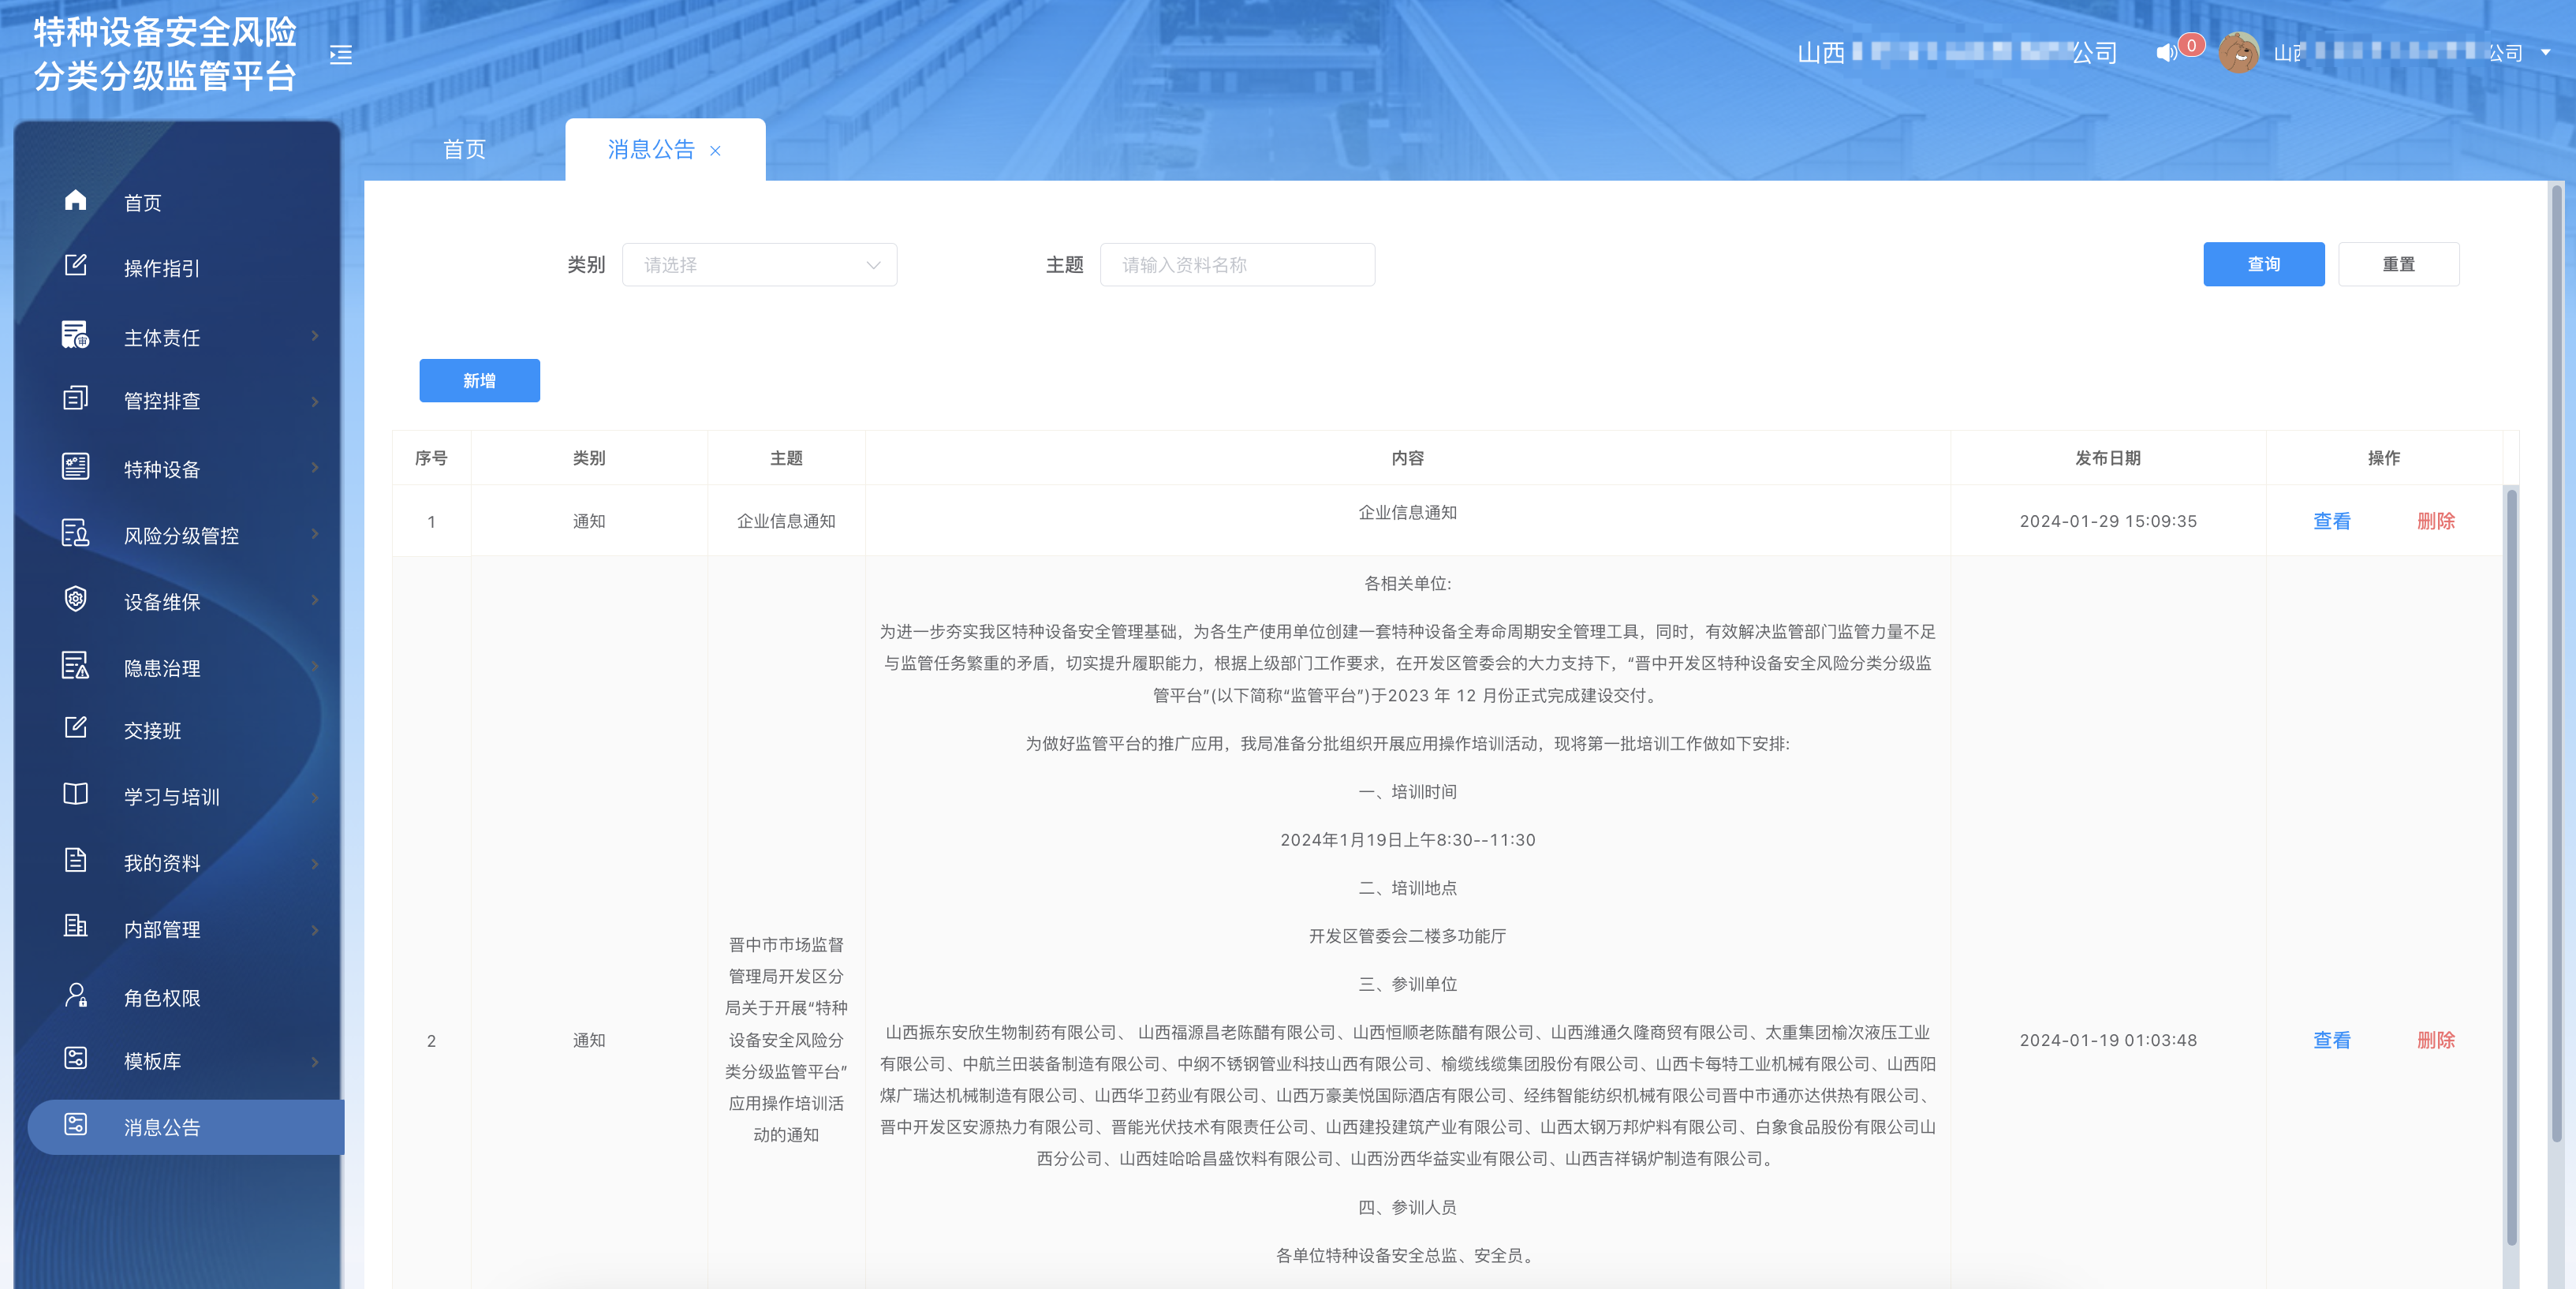
Task: Open the user account dropdown arrow
Action: point(2545,53)
